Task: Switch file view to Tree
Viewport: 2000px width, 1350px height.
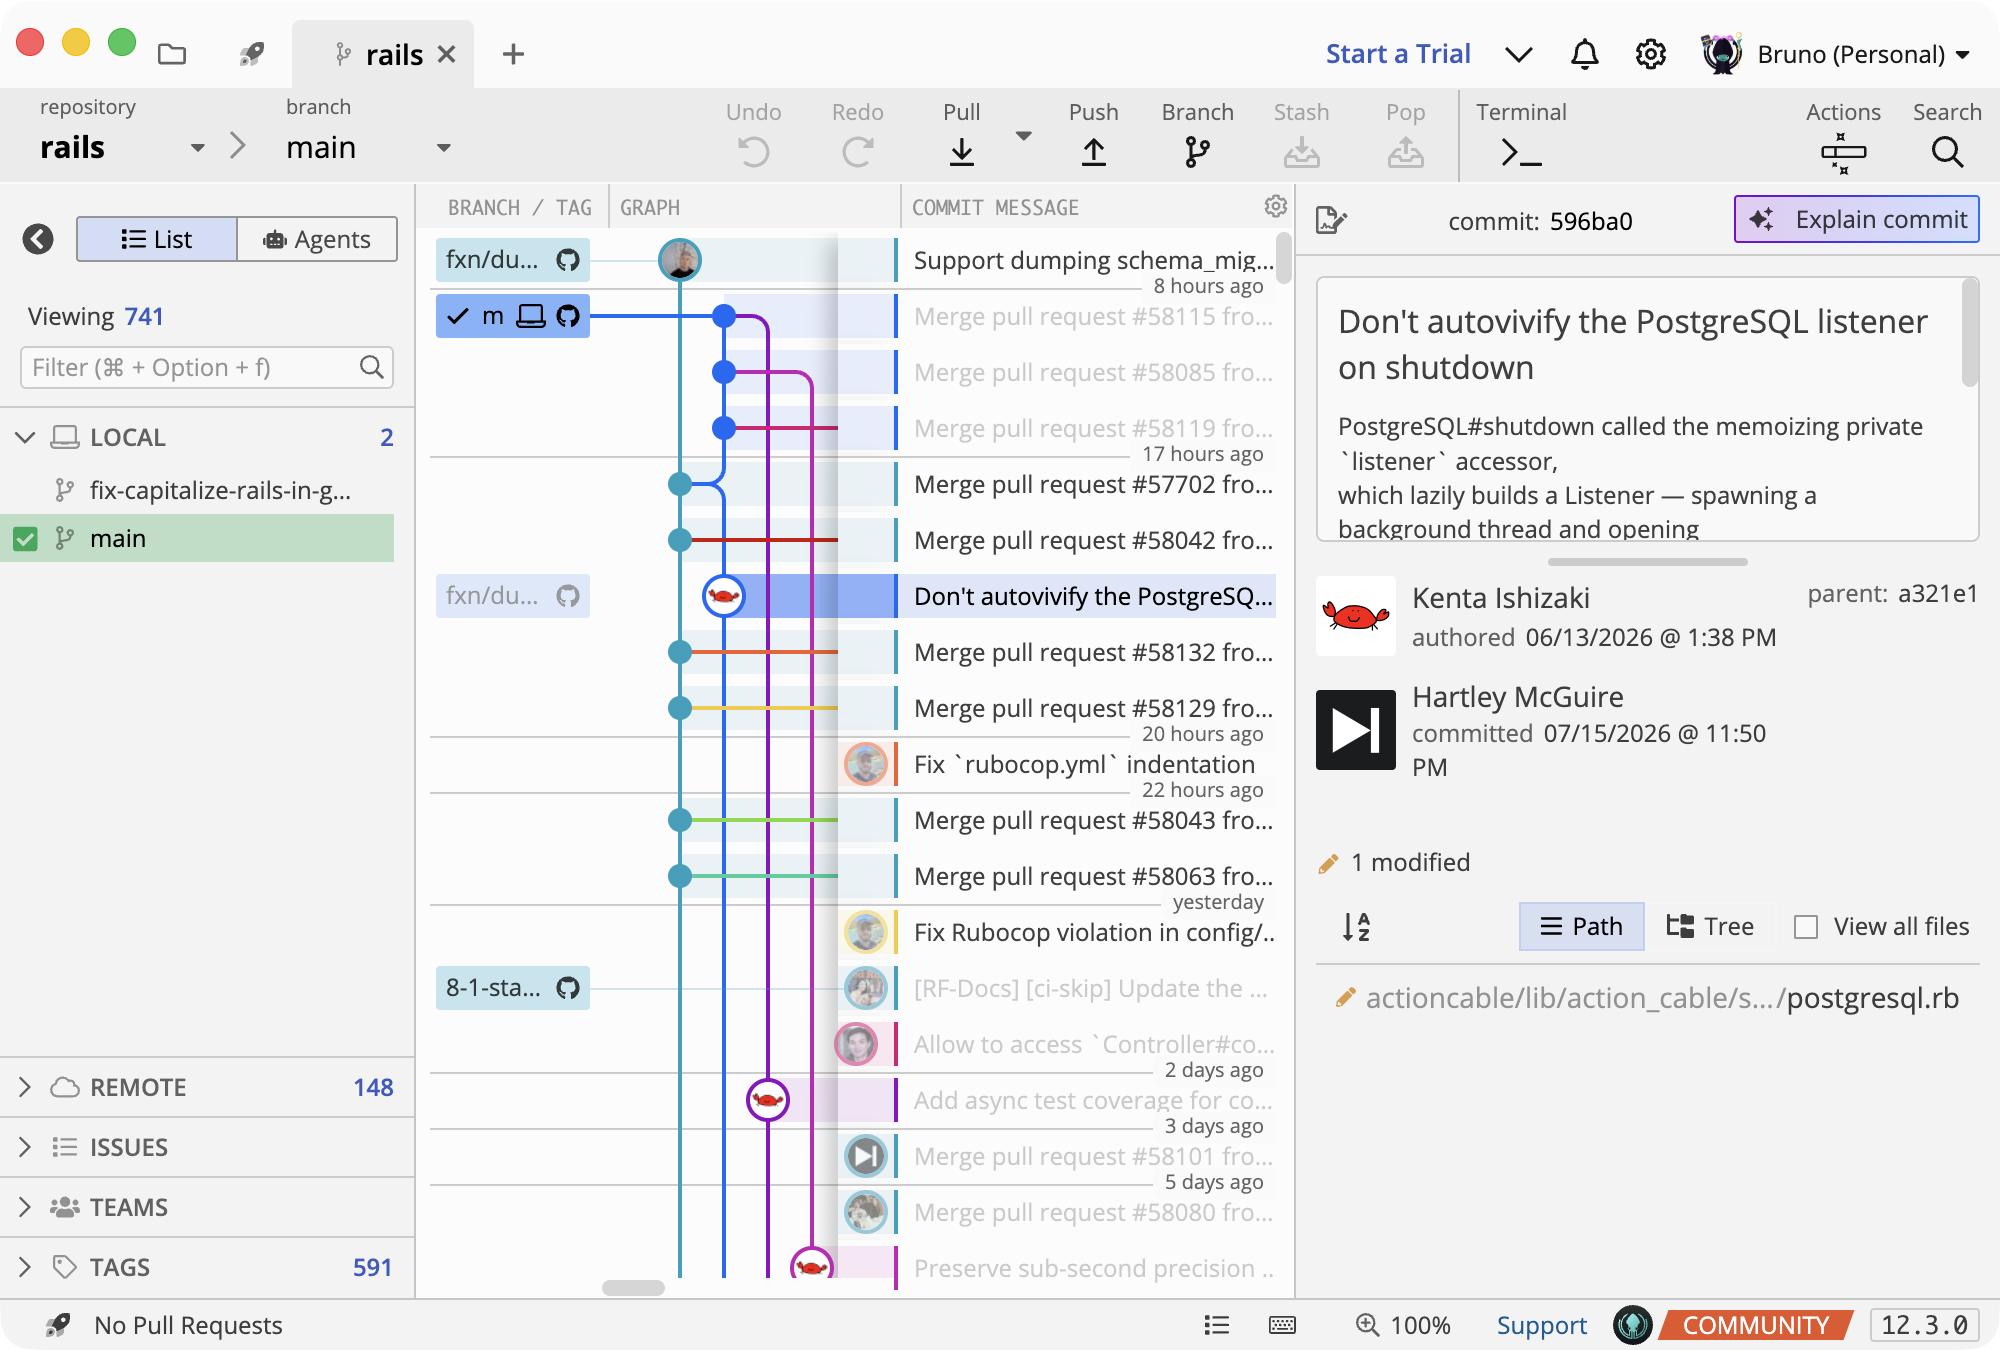Action: point(1710,927)
